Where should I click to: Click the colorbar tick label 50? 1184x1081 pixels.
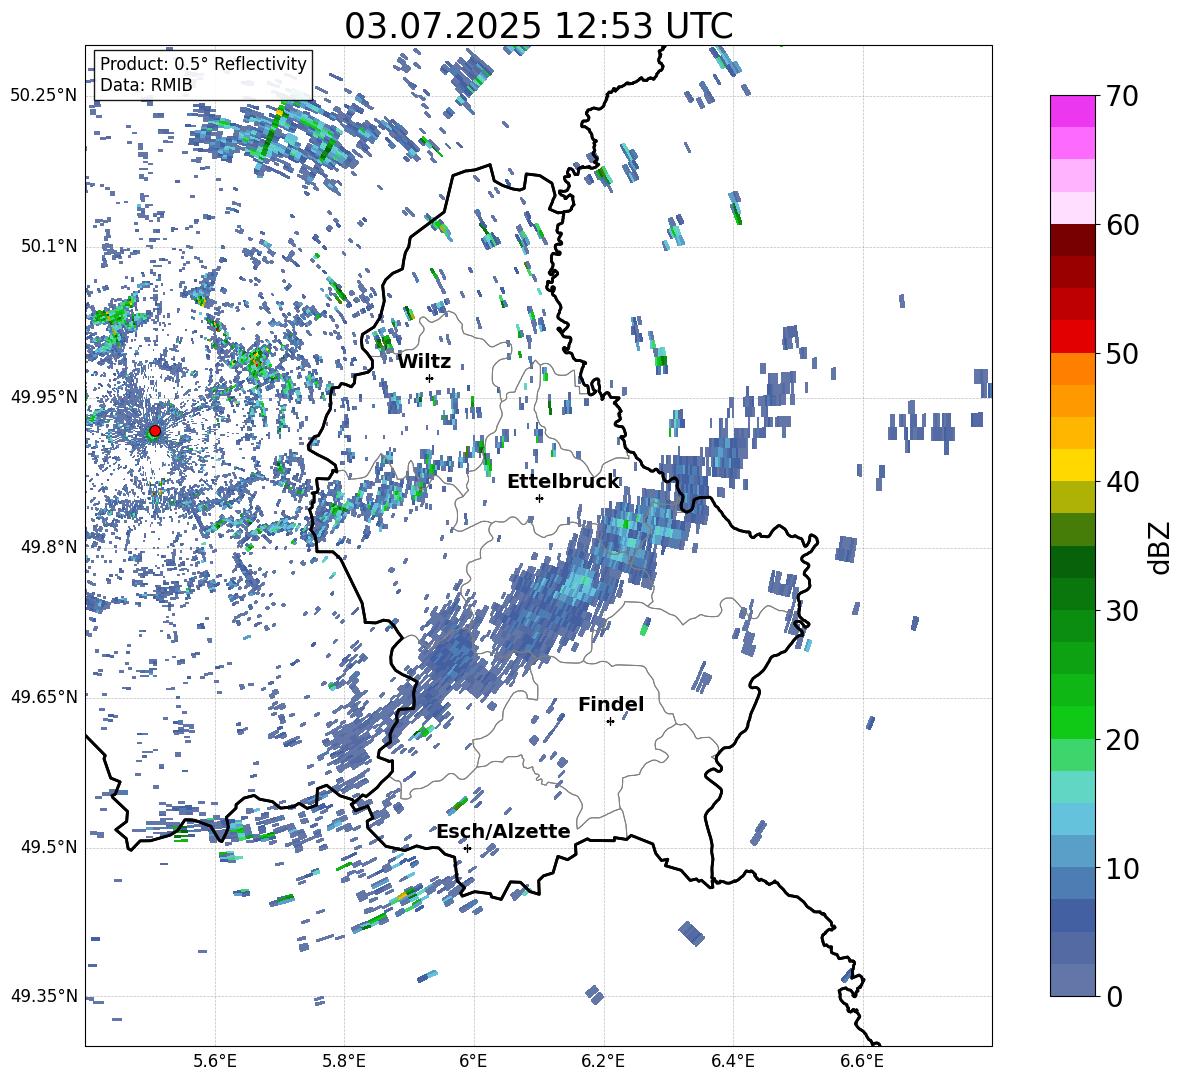[1121, 354]
